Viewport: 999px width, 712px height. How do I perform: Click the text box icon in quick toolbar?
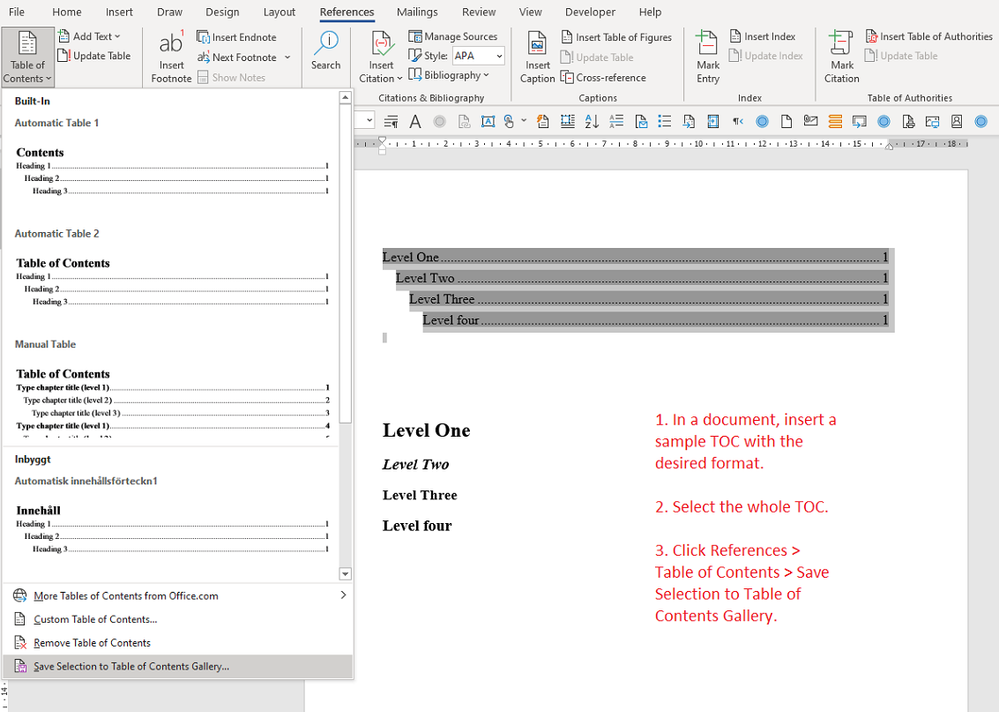(x=487, y=121)
